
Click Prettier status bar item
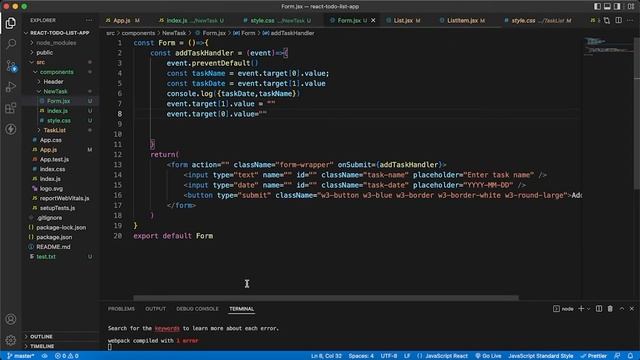(594, 356)
